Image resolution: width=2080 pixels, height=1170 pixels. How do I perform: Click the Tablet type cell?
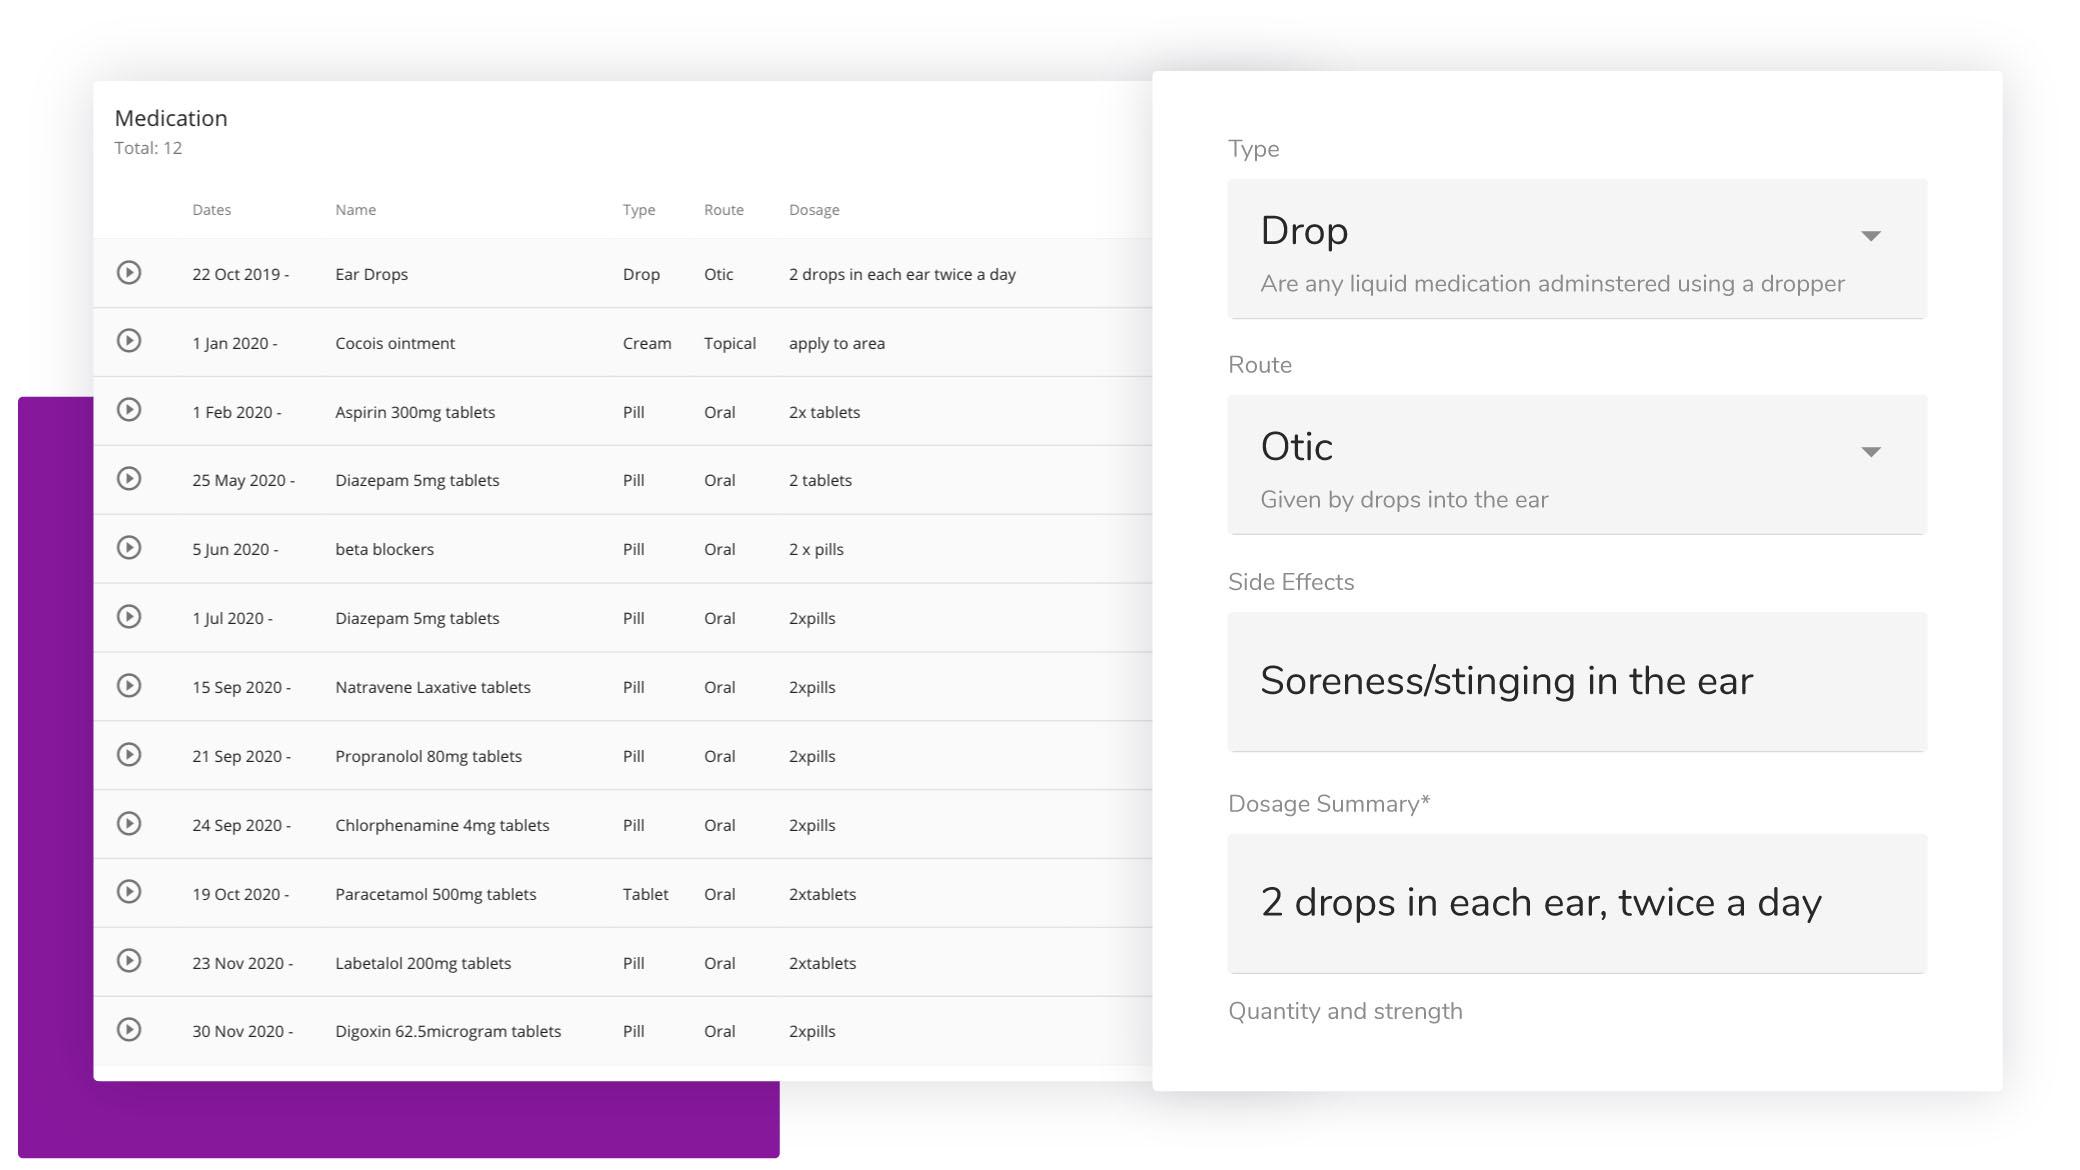click(x=645, y=894)
